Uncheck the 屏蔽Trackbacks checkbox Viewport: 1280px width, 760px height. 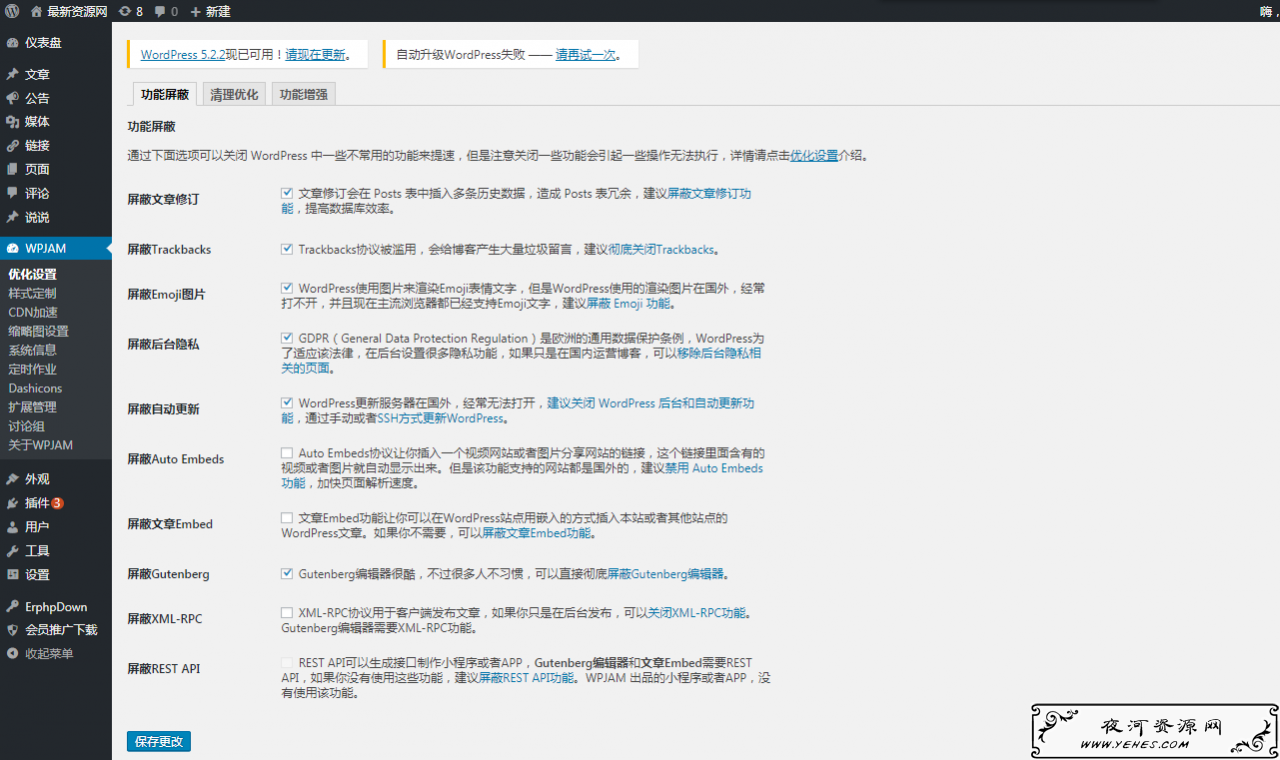coord(287,249)
